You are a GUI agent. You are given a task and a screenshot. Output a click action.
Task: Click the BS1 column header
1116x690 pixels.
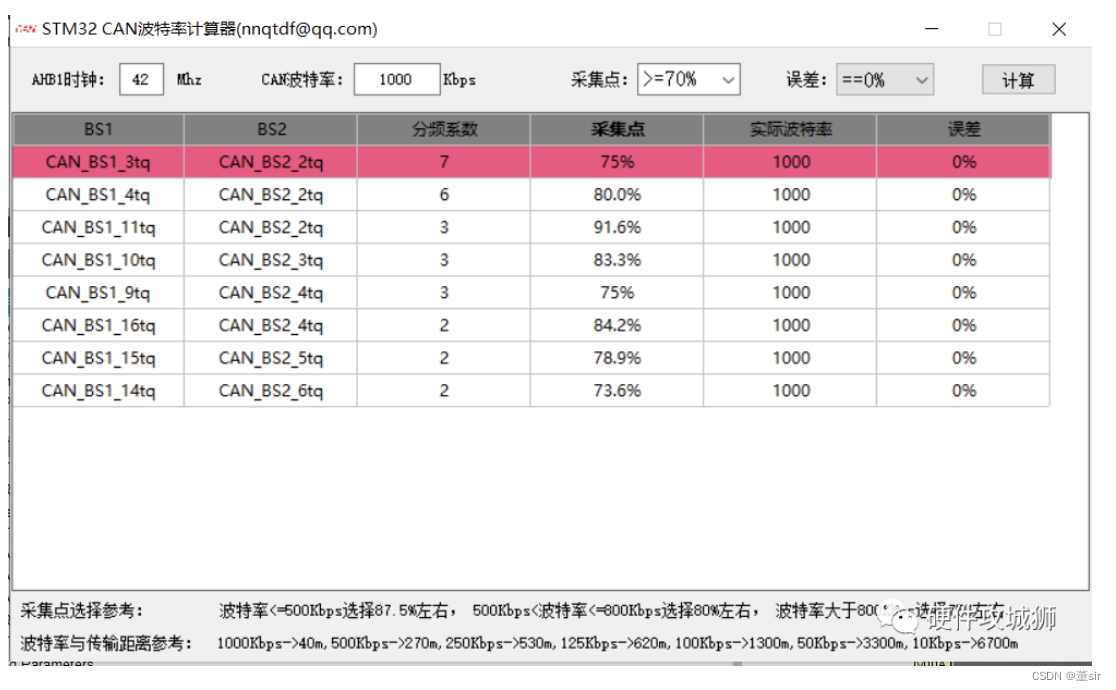96,128
